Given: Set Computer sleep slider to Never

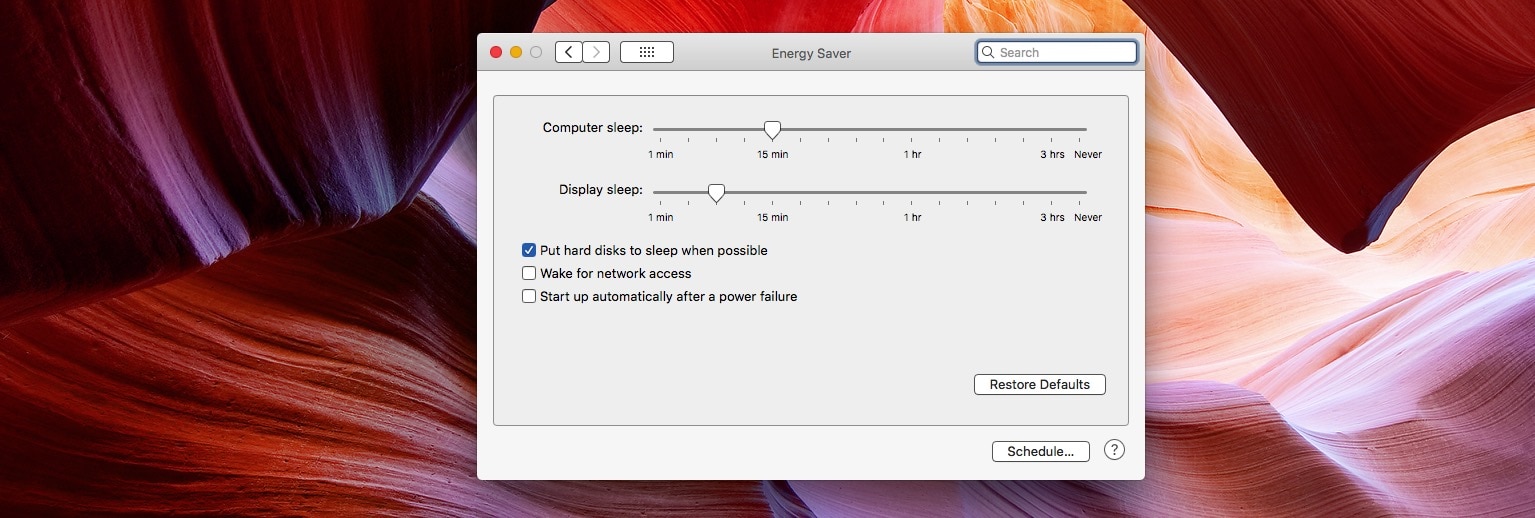Looking at the screenshot, I should click(x=1086, y=130).
